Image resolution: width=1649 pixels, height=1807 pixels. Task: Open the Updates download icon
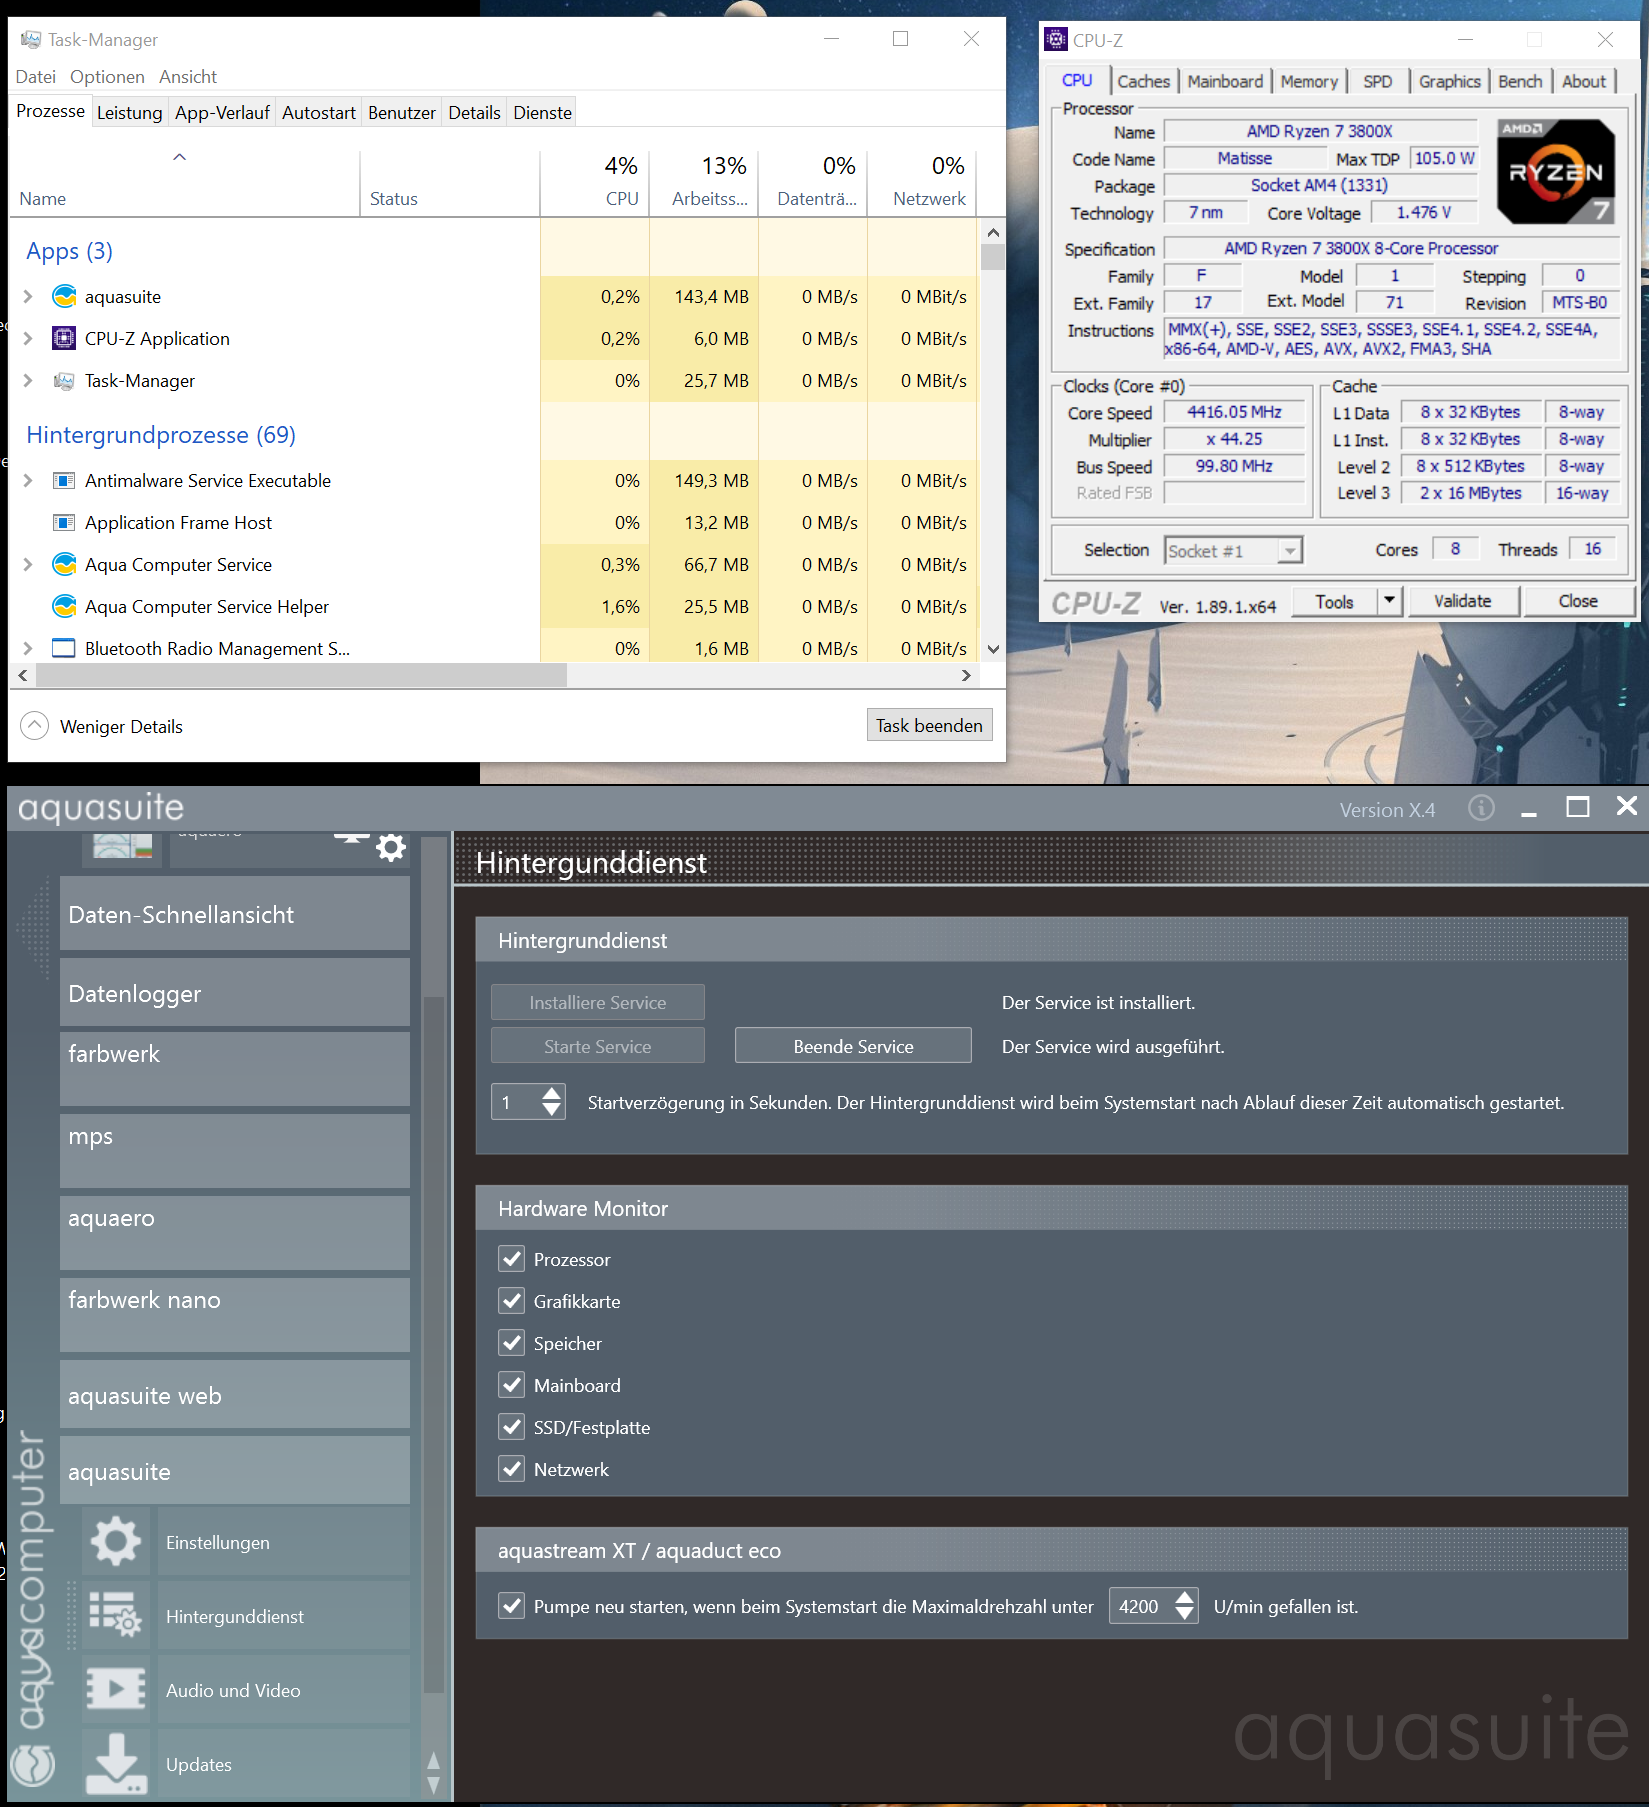coord(116,1763)
